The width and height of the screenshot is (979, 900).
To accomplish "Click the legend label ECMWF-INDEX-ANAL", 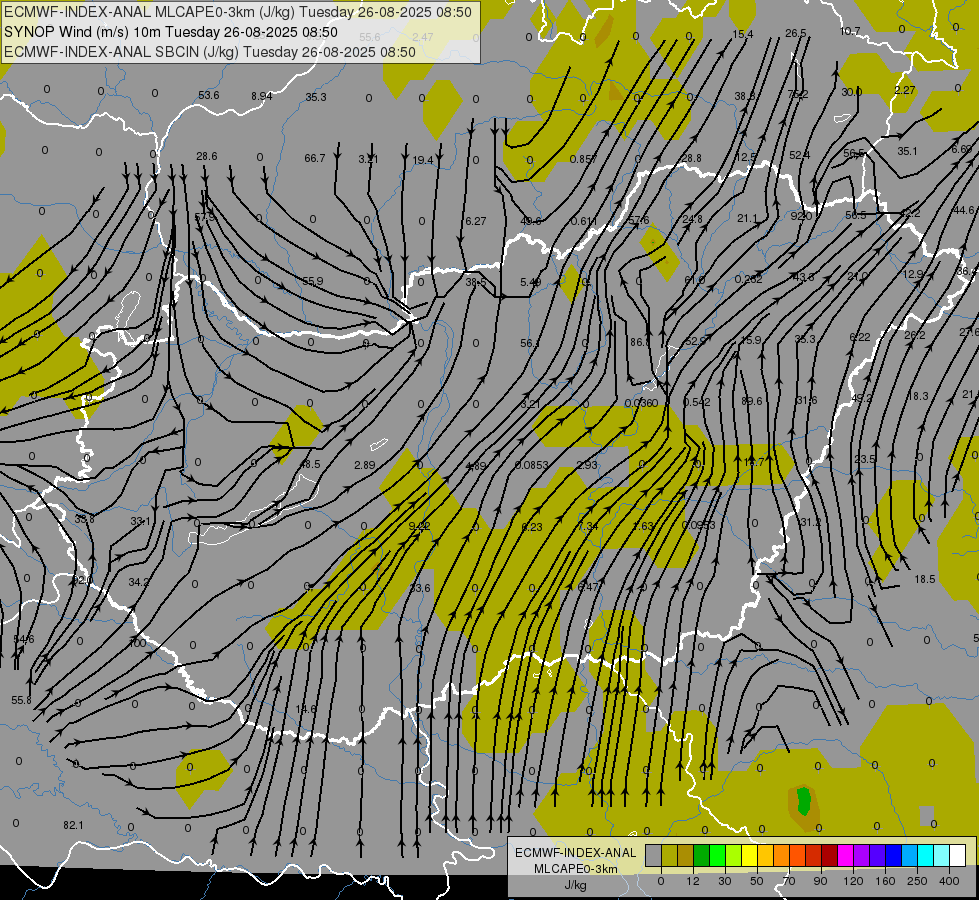I will pyautogui.click(x=575, y=853).
